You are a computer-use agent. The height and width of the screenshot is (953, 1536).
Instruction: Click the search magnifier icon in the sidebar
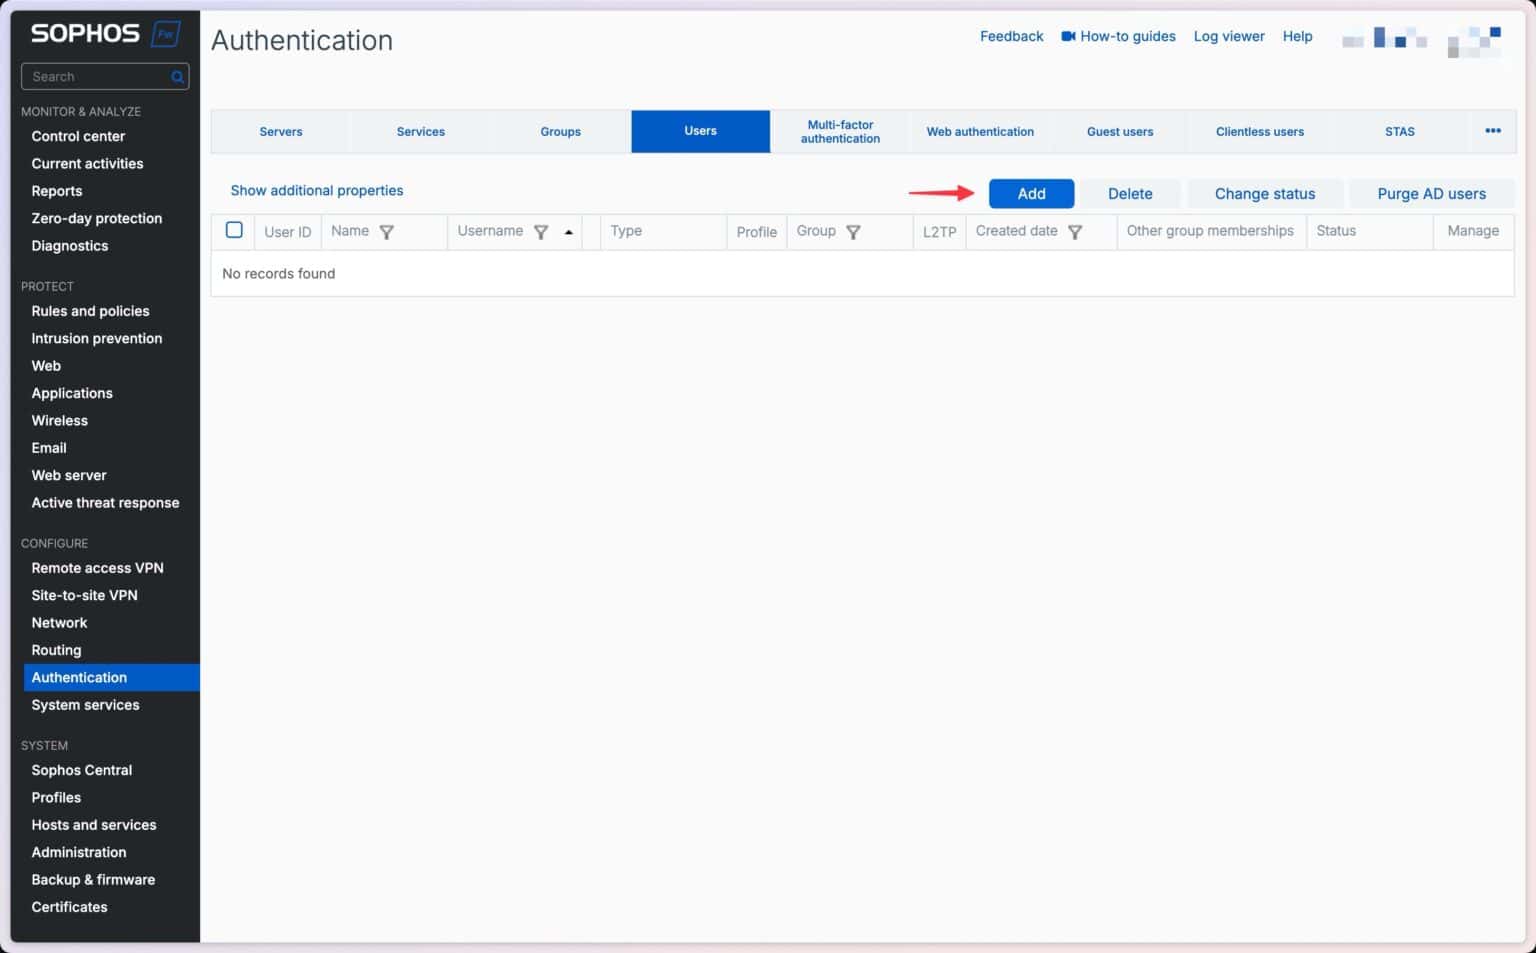176,76
